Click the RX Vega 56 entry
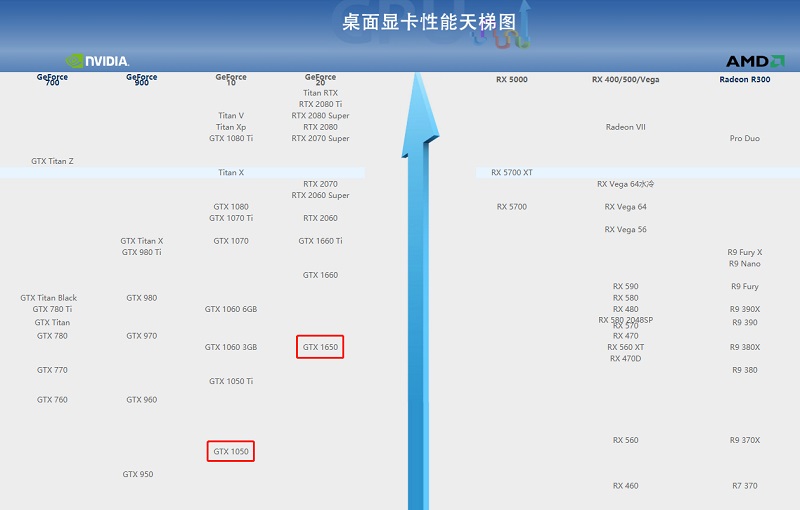 (x=626, y=230)
